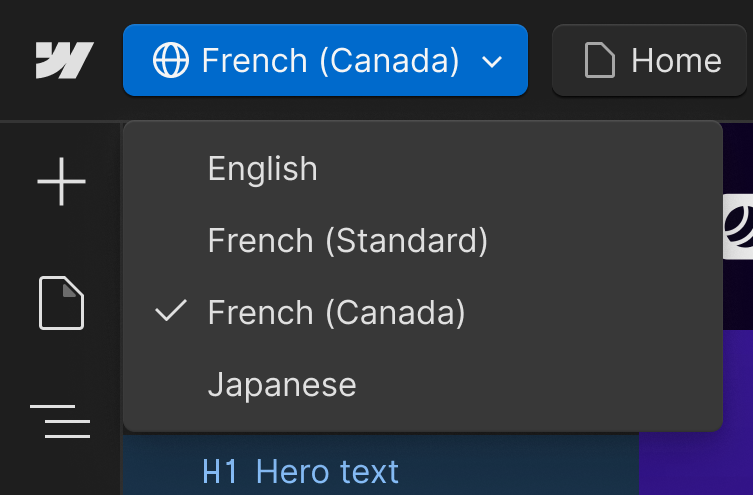This screenshot has height=495, width=753.
Task: Switch locale to English
Action: 262,169
